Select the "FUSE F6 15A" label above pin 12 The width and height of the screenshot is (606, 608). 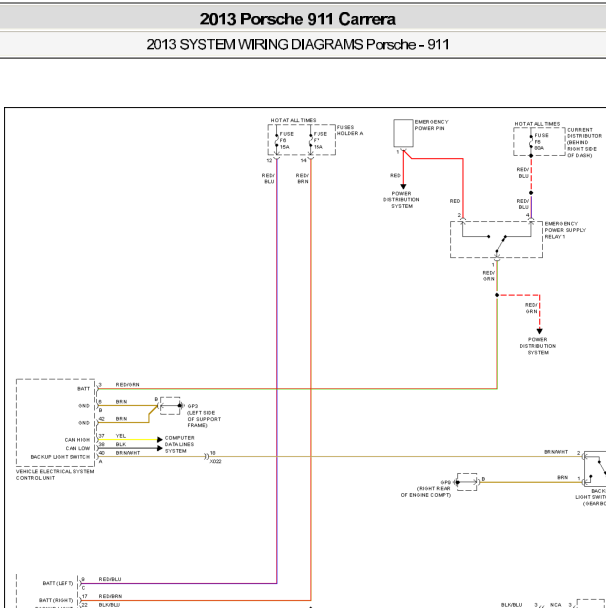pos(287,140)
